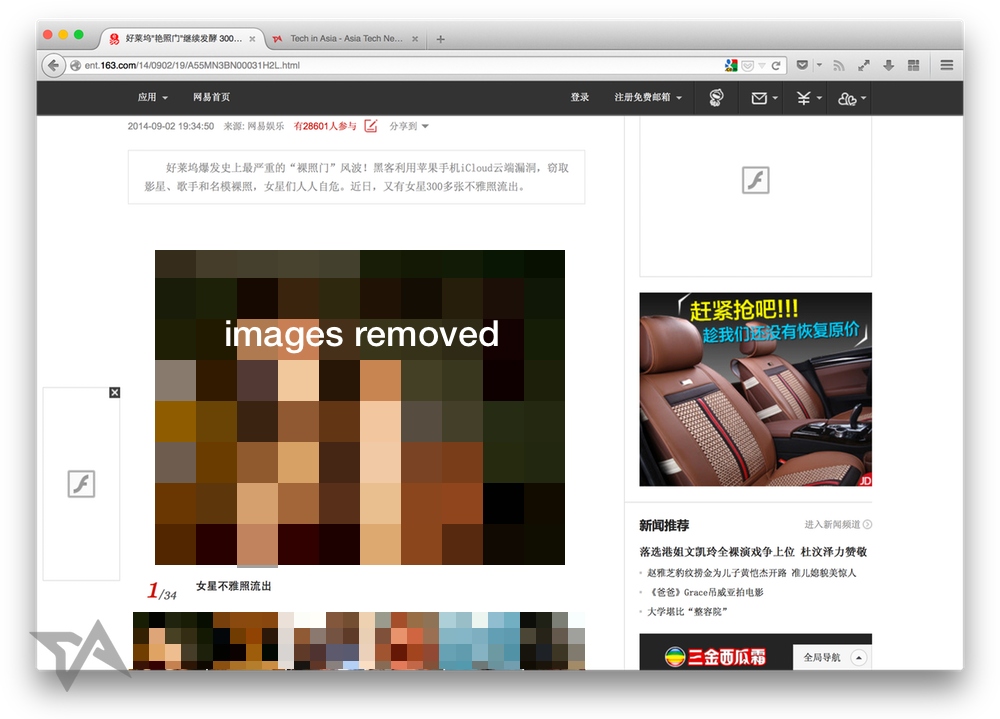Open dropdown arrow next to Pocket button
1000x719 pixels.
tap(820, 65)
